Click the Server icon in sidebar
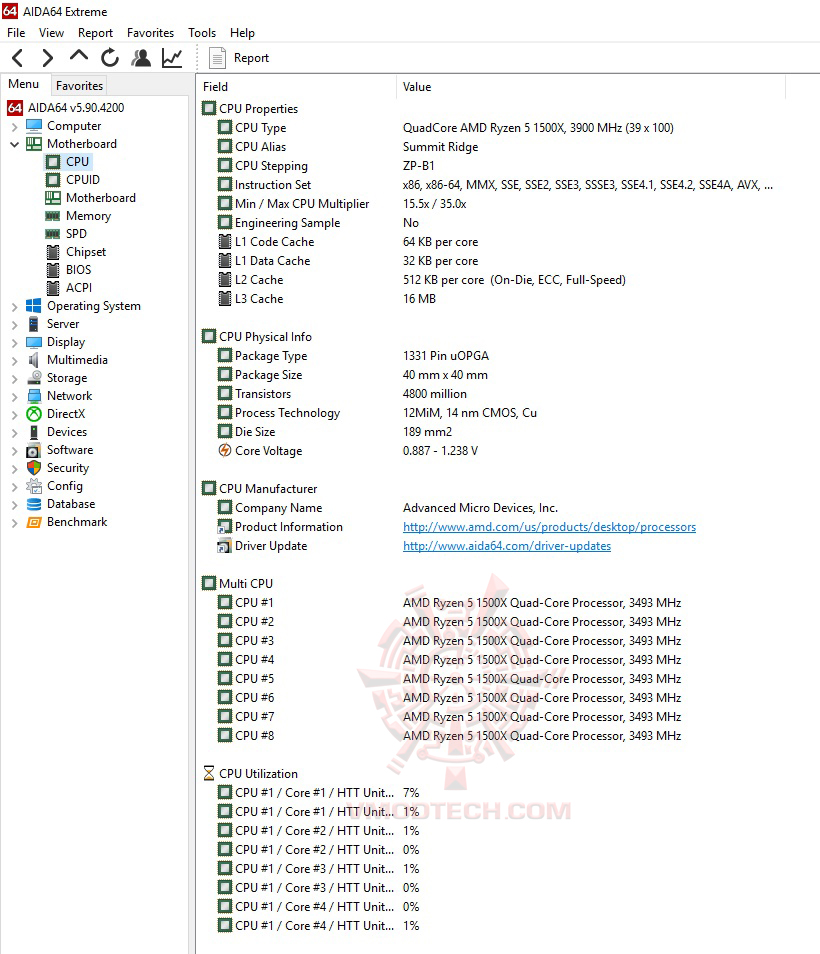The image size is (820, 954). [x=34, y=324]
